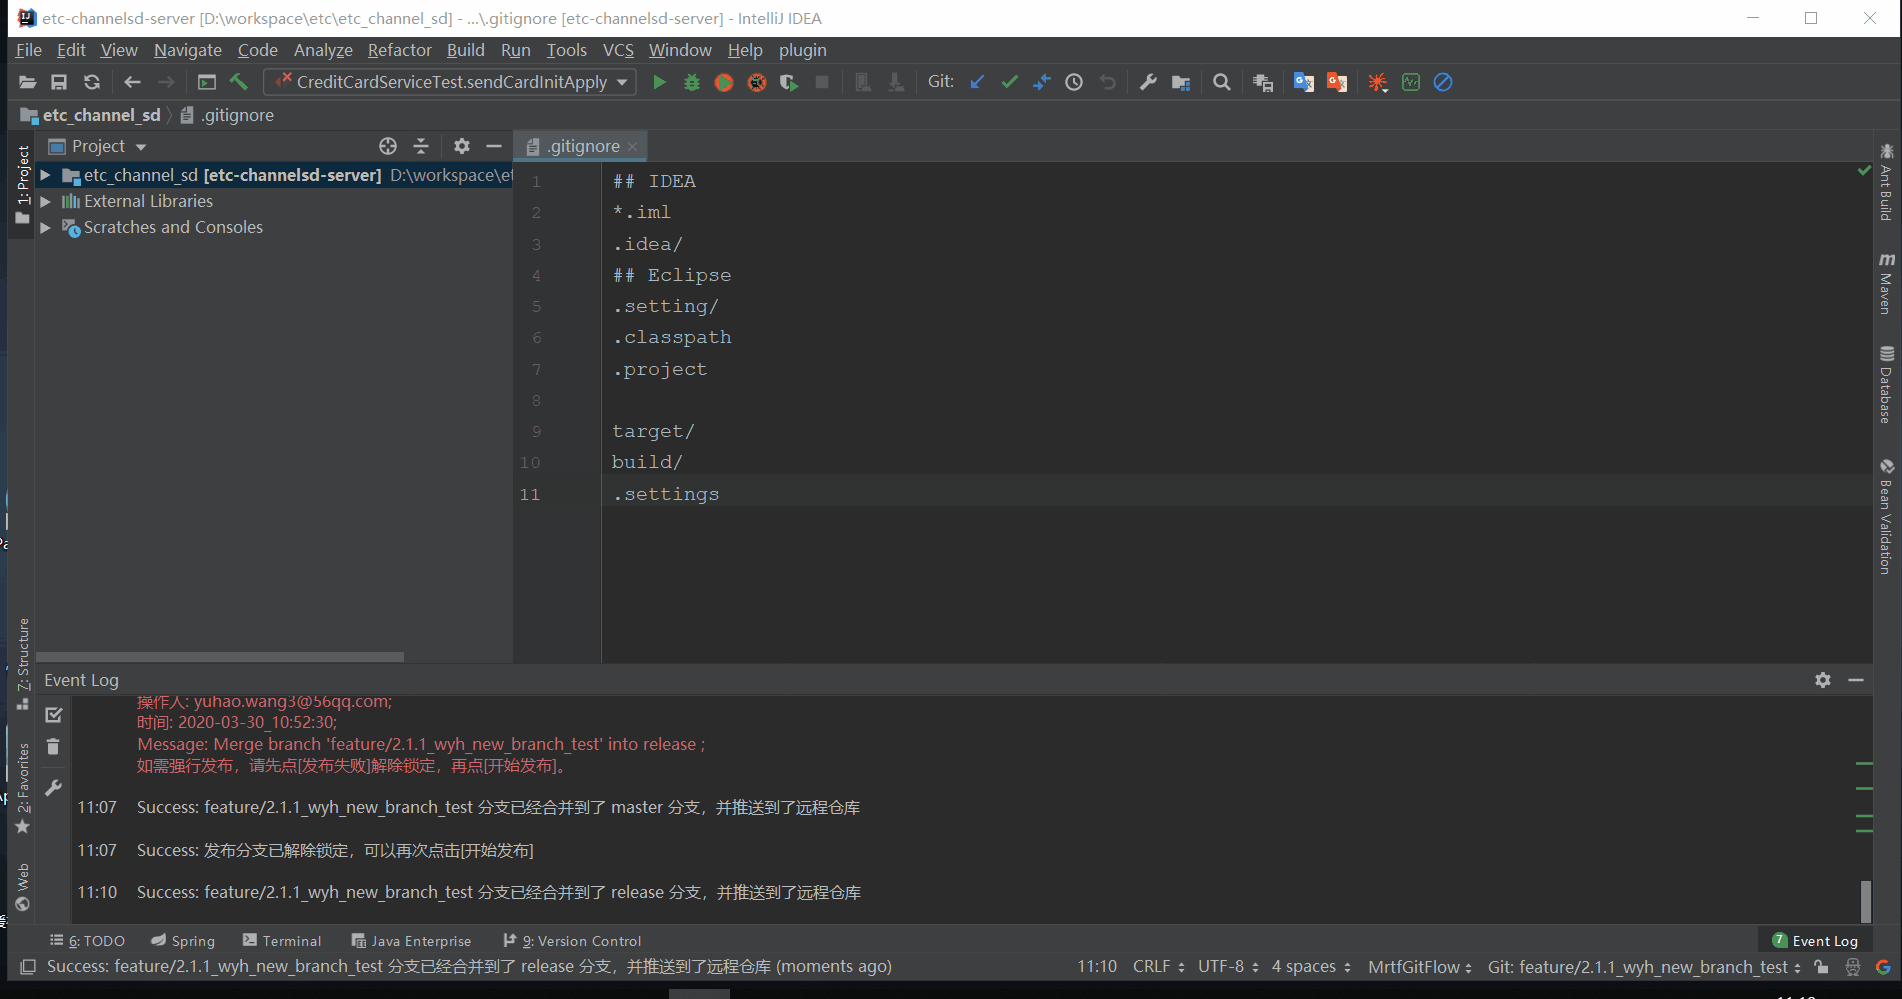1902x999 pixels.
Task: Start debugging with the green bug icon
Action: pos(692,83)
